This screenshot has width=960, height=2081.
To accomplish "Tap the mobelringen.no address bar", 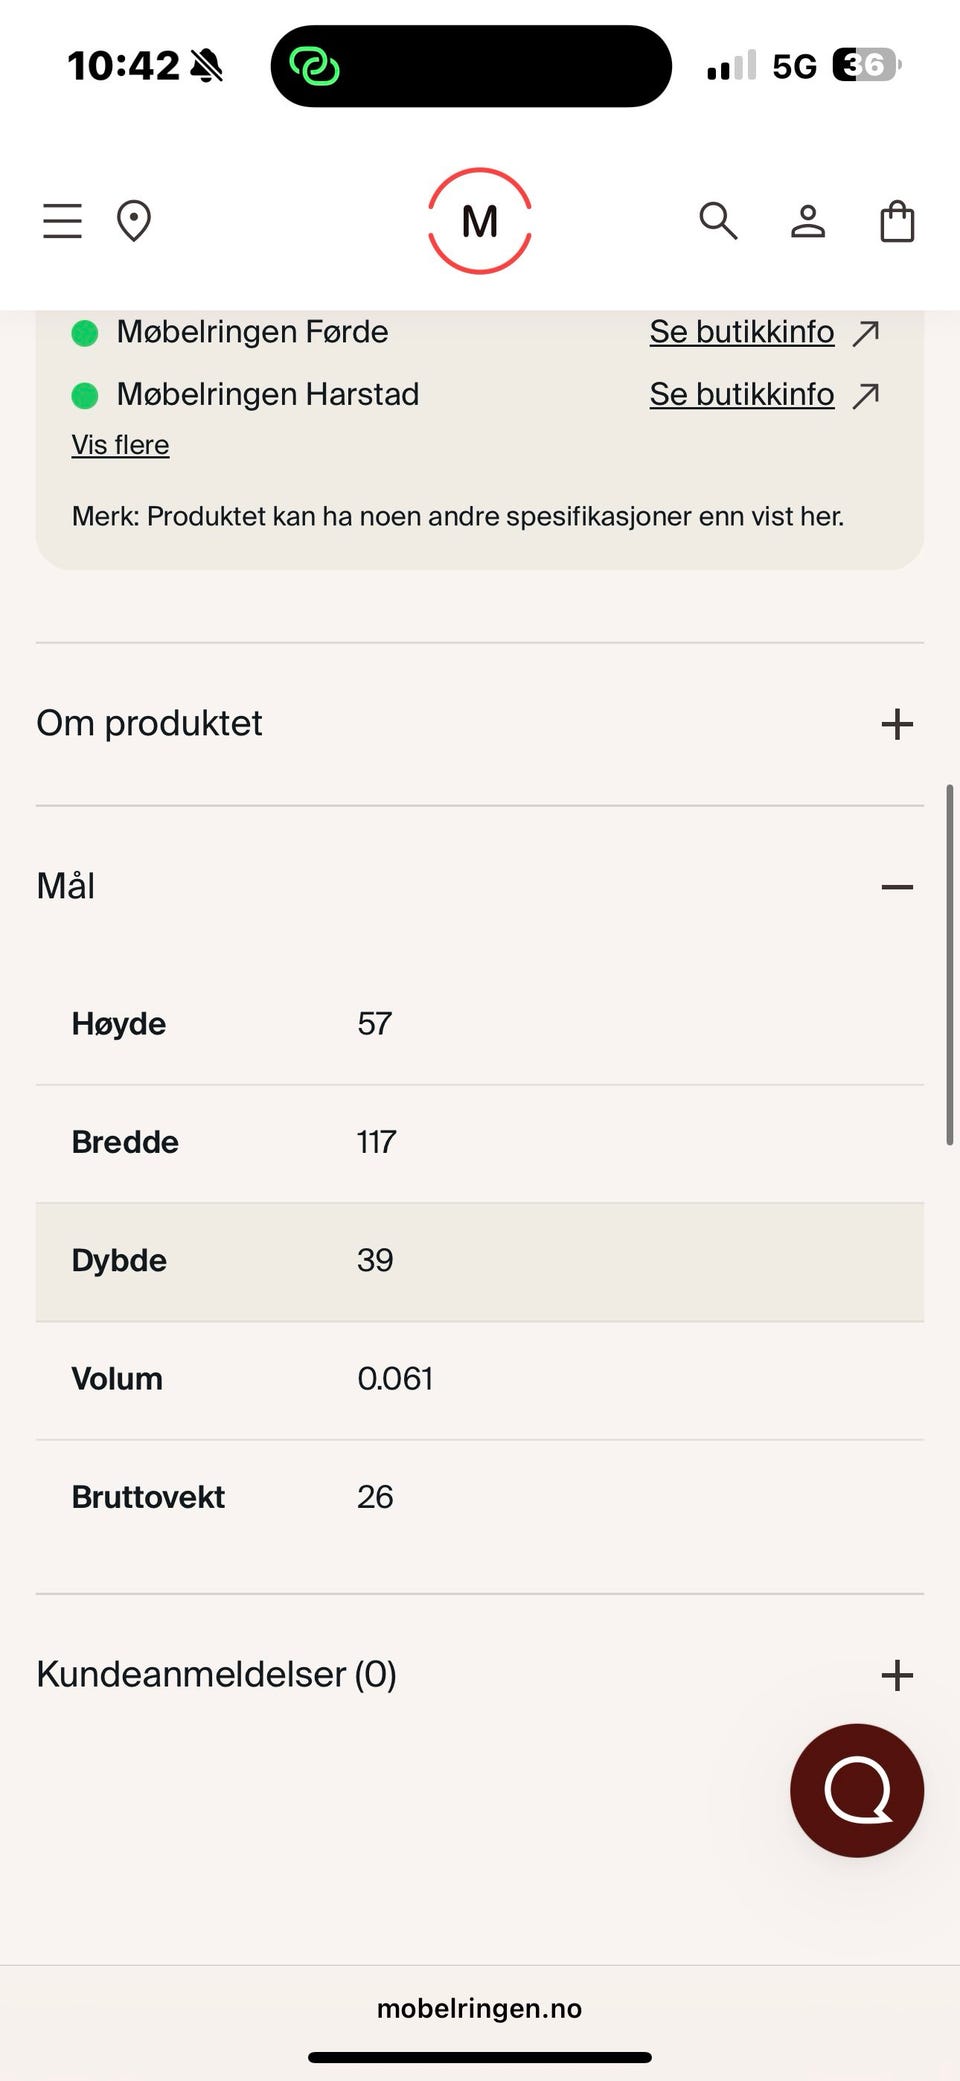I will click(x=480, y=2008).
